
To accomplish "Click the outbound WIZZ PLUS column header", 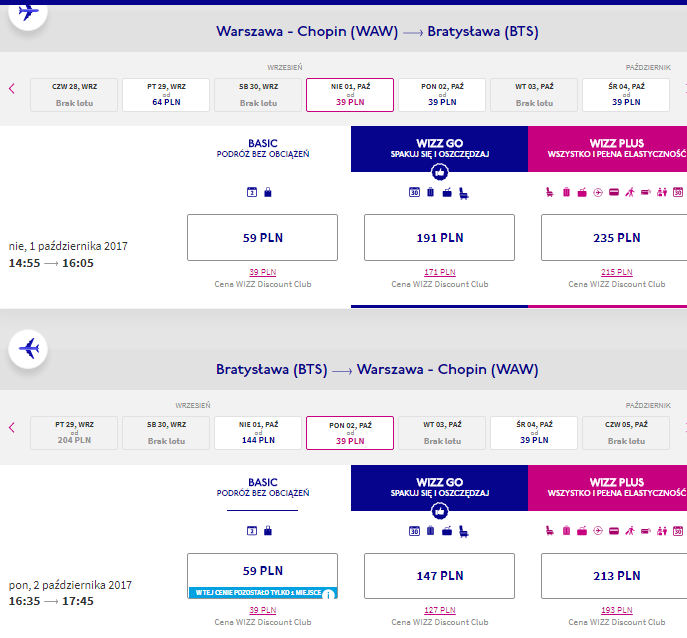I will click(x=607, y=149).
